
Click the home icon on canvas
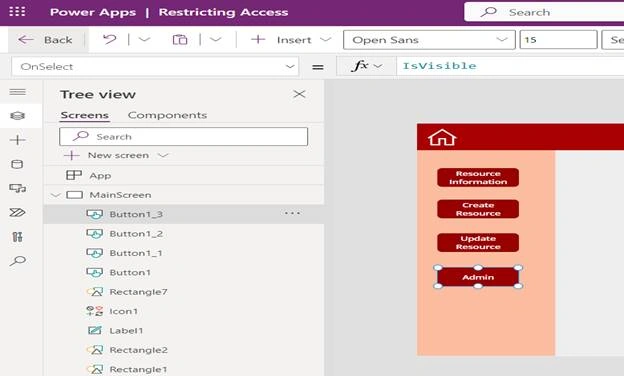coord(442,137)
